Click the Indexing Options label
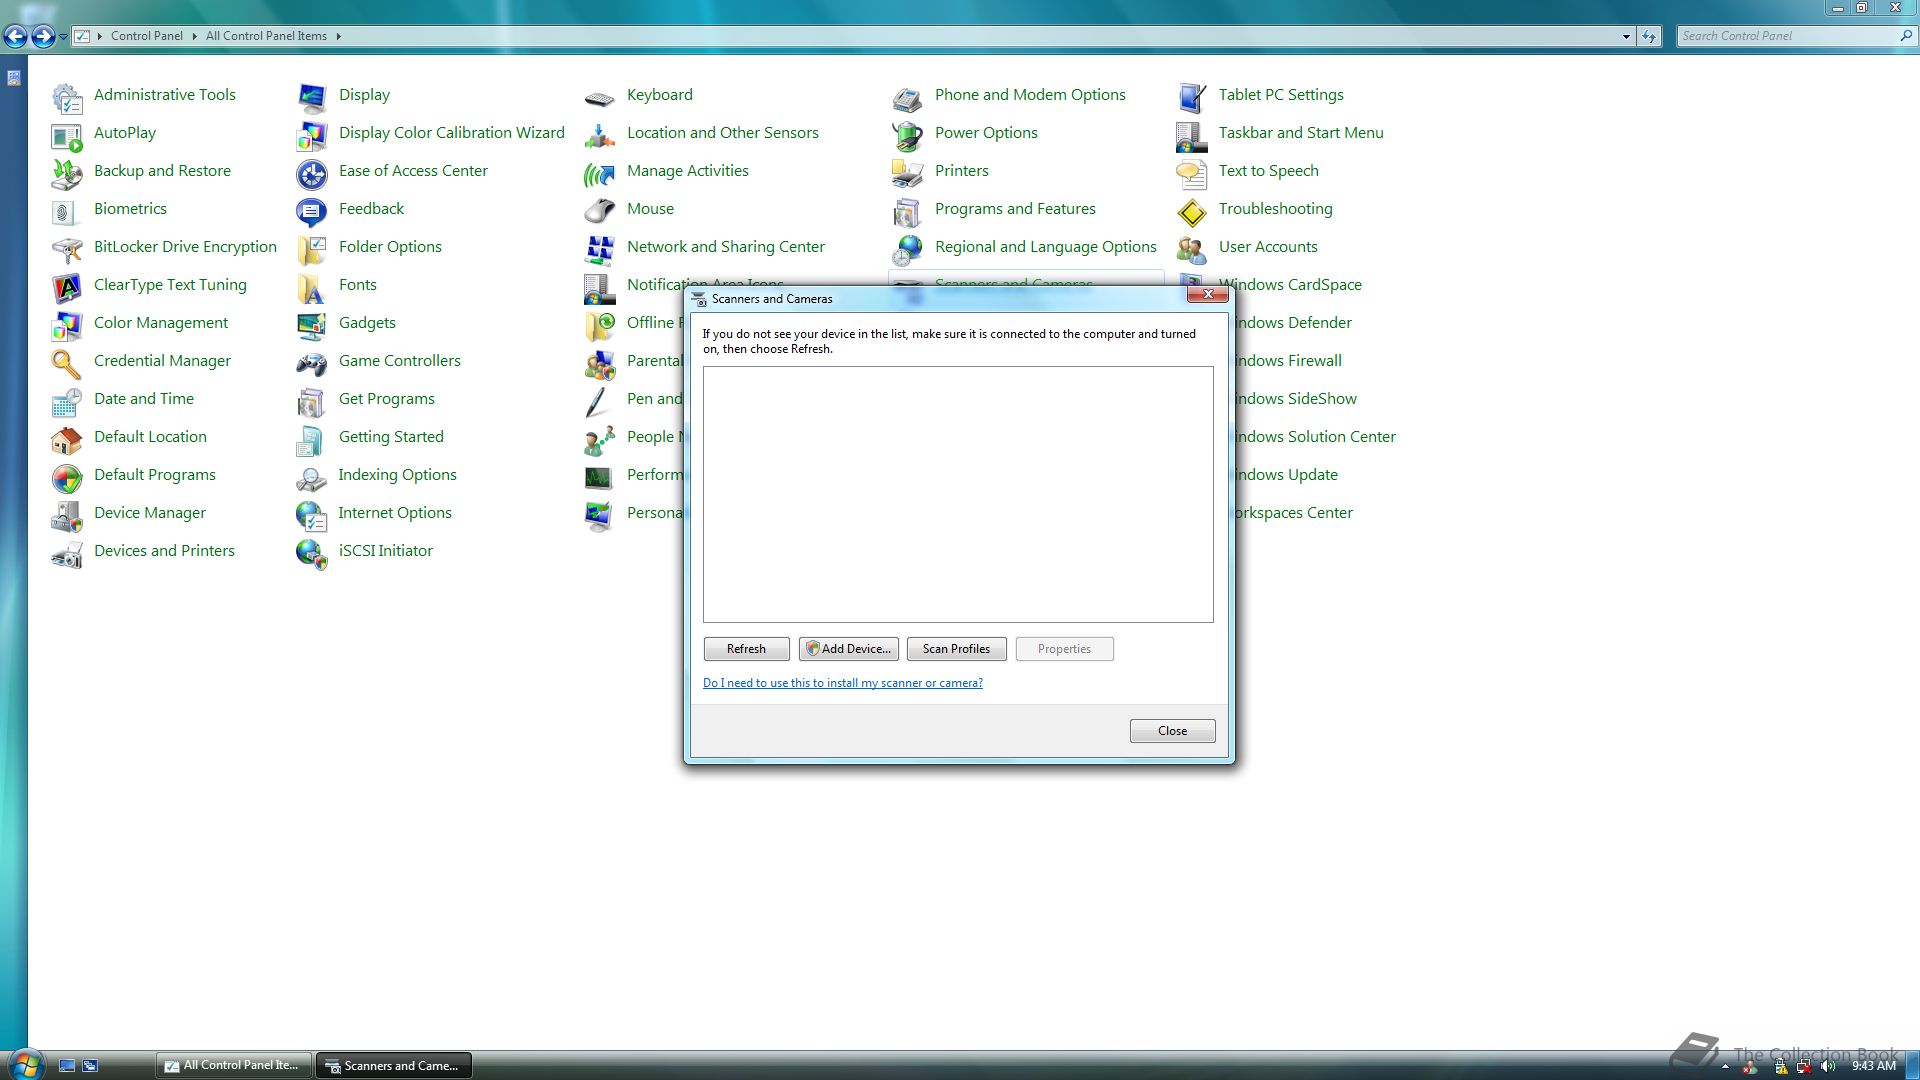The image size is (1920, 1080). pos(397,475)
